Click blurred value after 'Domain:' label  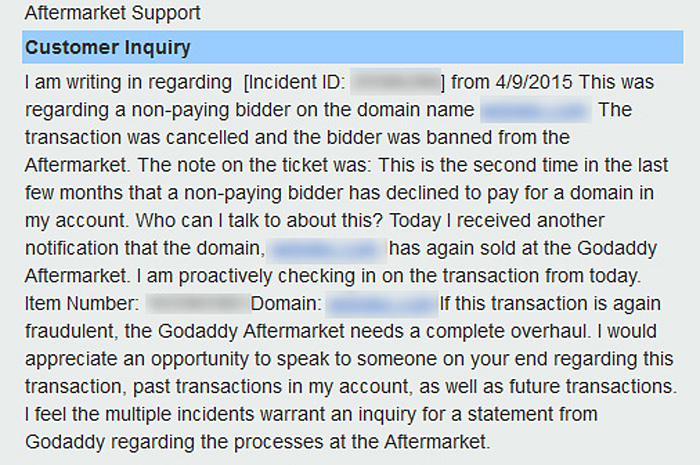coord(382,303)
